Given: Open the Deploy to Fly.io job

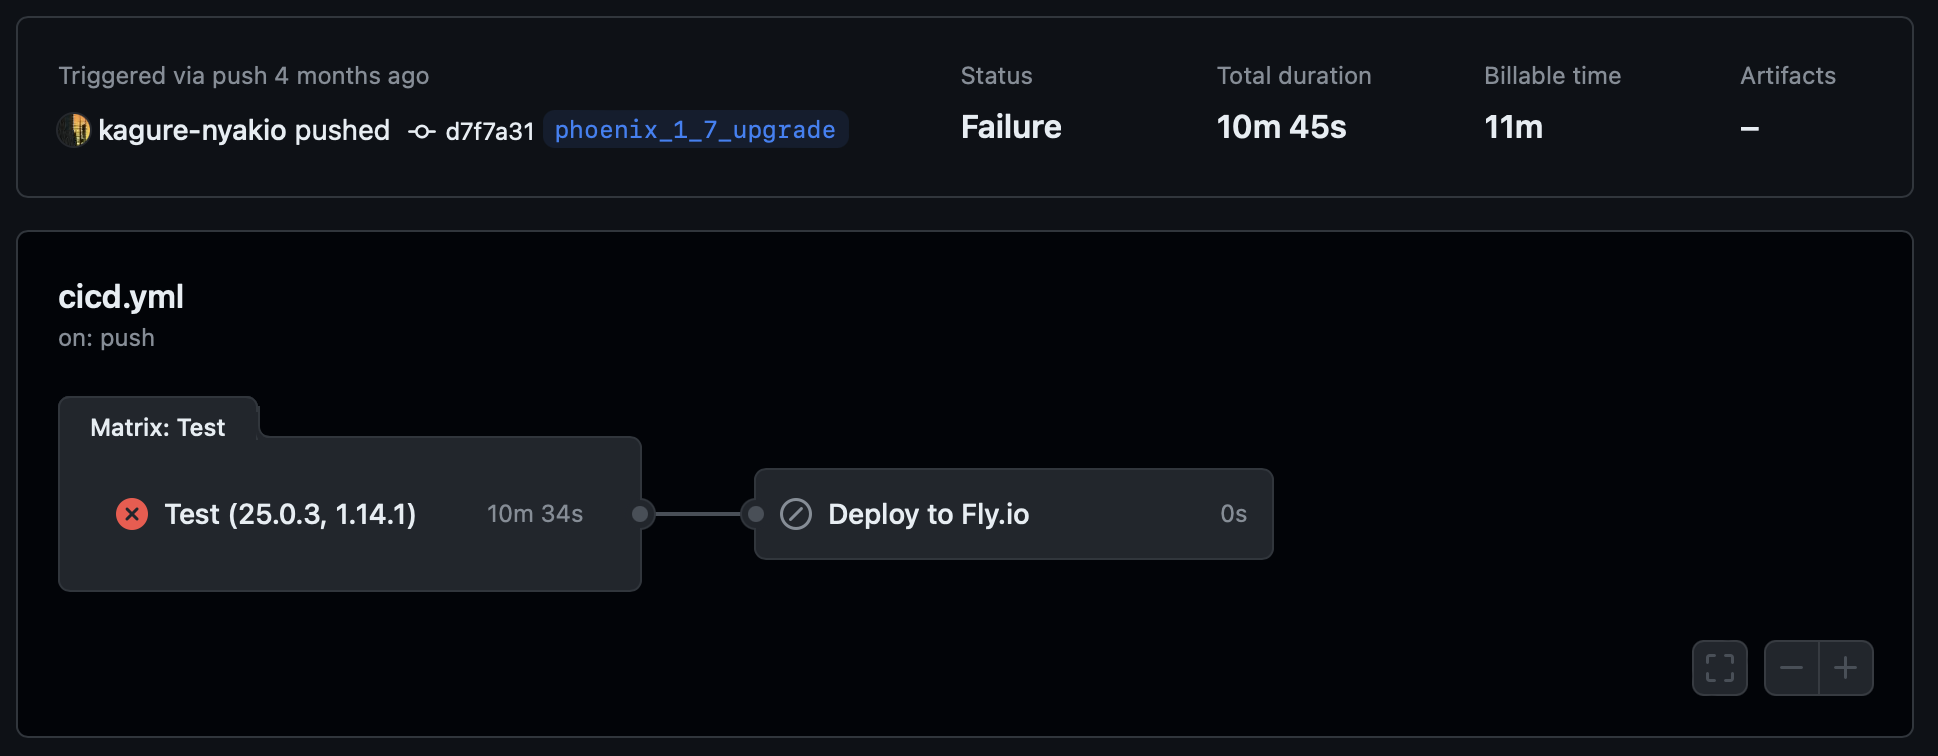Looking at the screenshot, I should coord(928,514).
